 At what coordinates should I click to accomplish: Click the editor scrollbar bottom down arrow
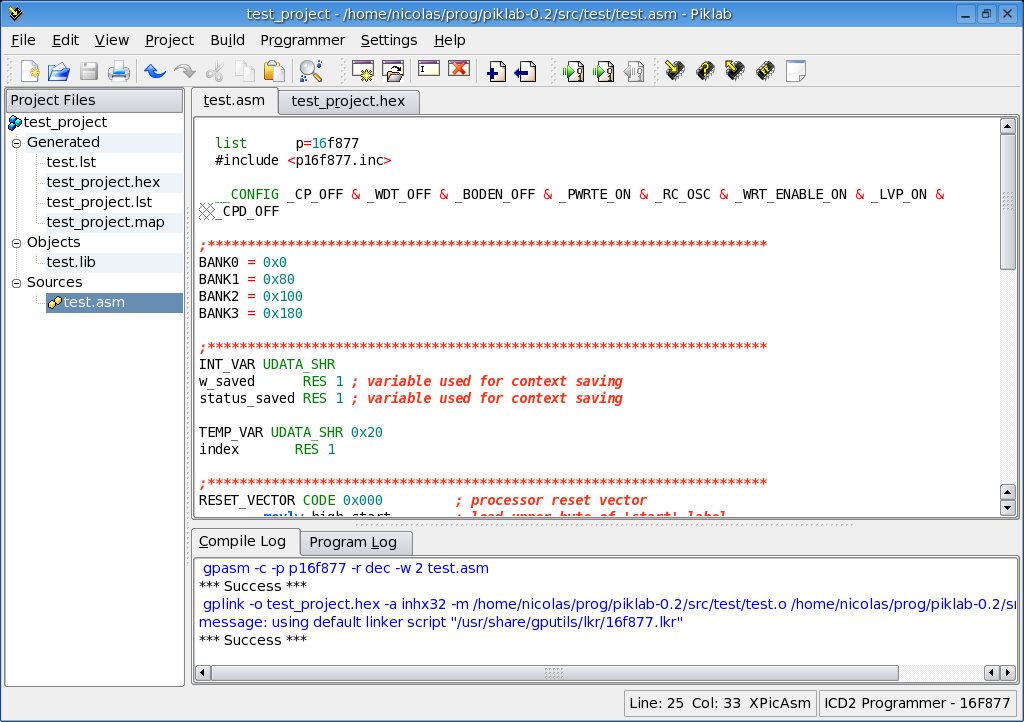pyautogui.click(x=1008, y=508)
